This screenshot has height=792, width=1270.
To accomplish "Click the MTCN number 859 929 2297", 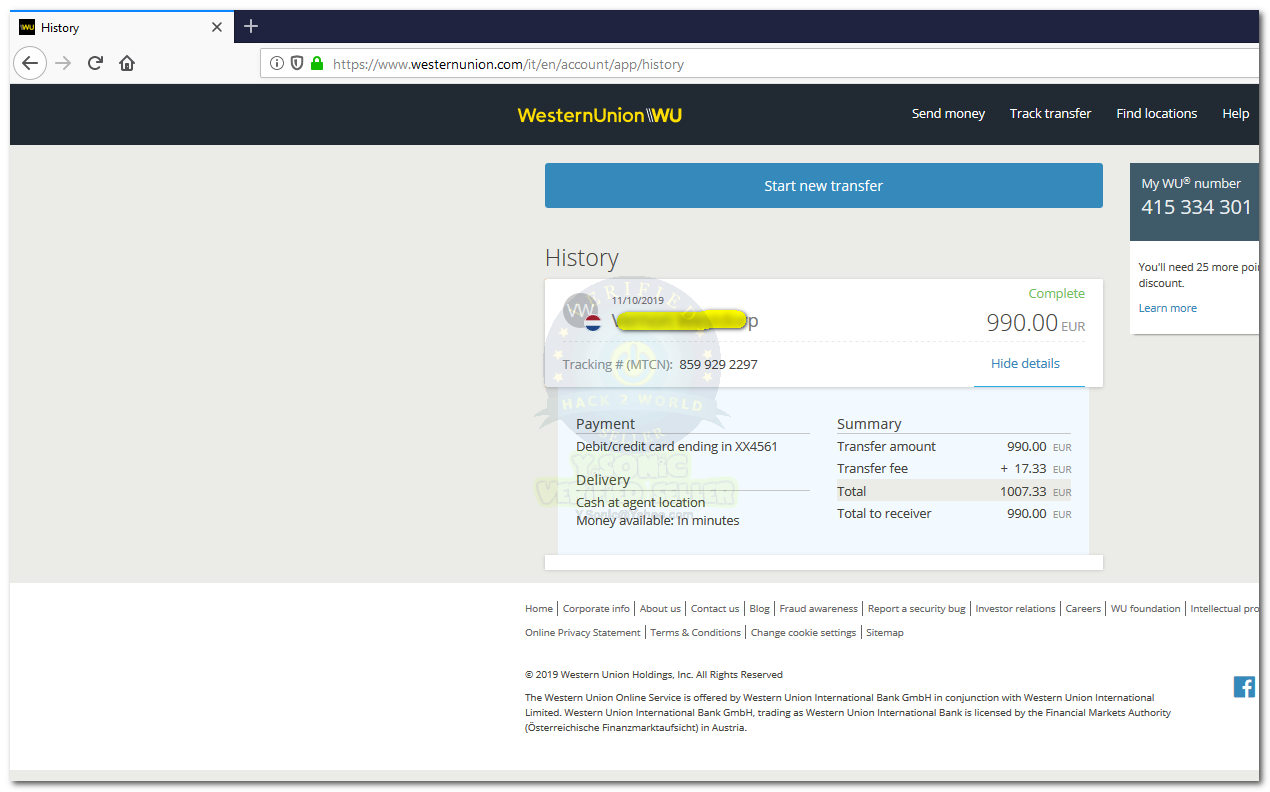I will tap(718, 364).
